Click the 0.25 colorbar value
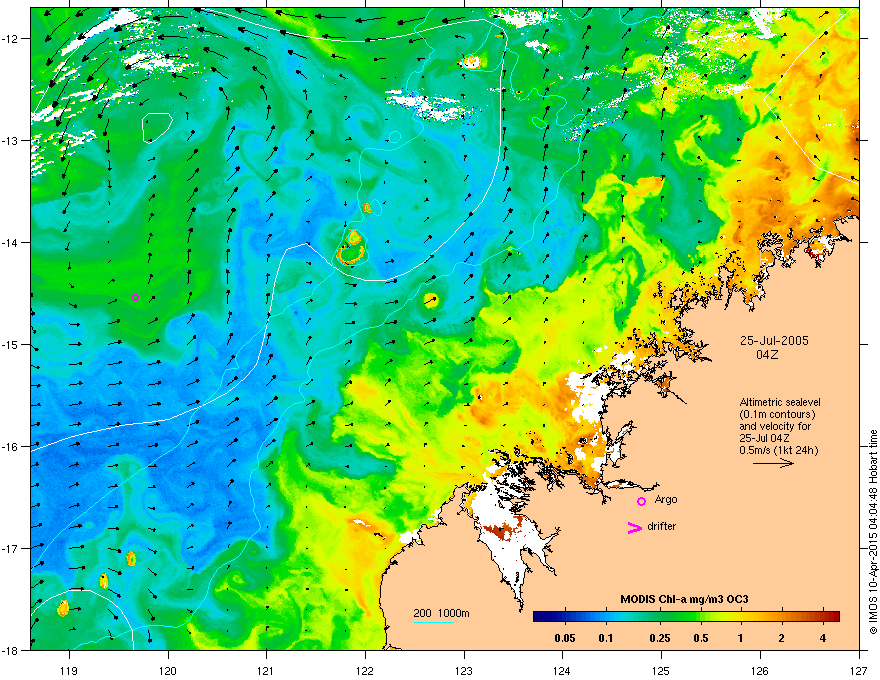The image size is (880, 680). point(659,638)
